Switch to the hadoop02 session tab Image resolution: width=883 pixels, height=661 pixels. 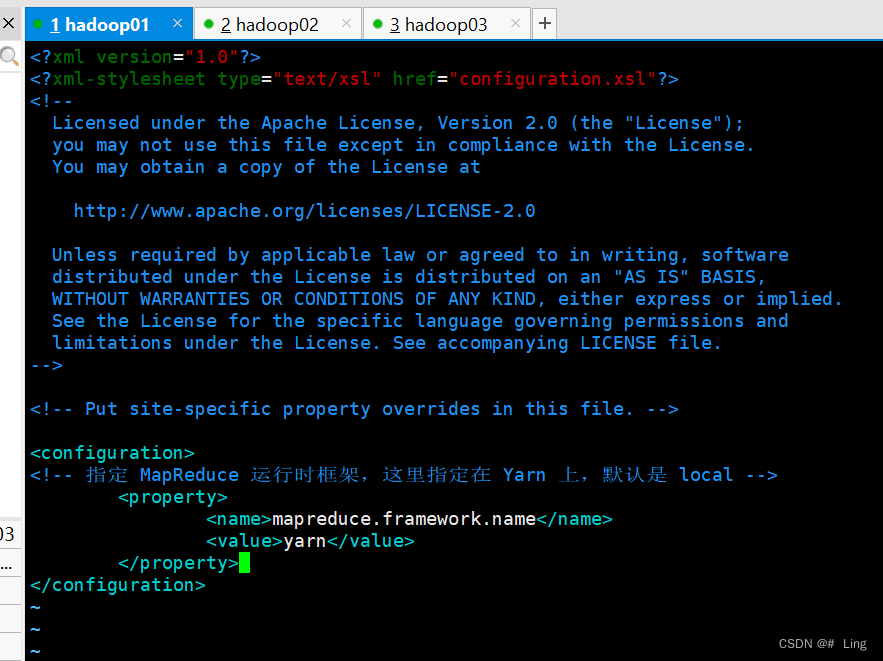coord(278,24)
